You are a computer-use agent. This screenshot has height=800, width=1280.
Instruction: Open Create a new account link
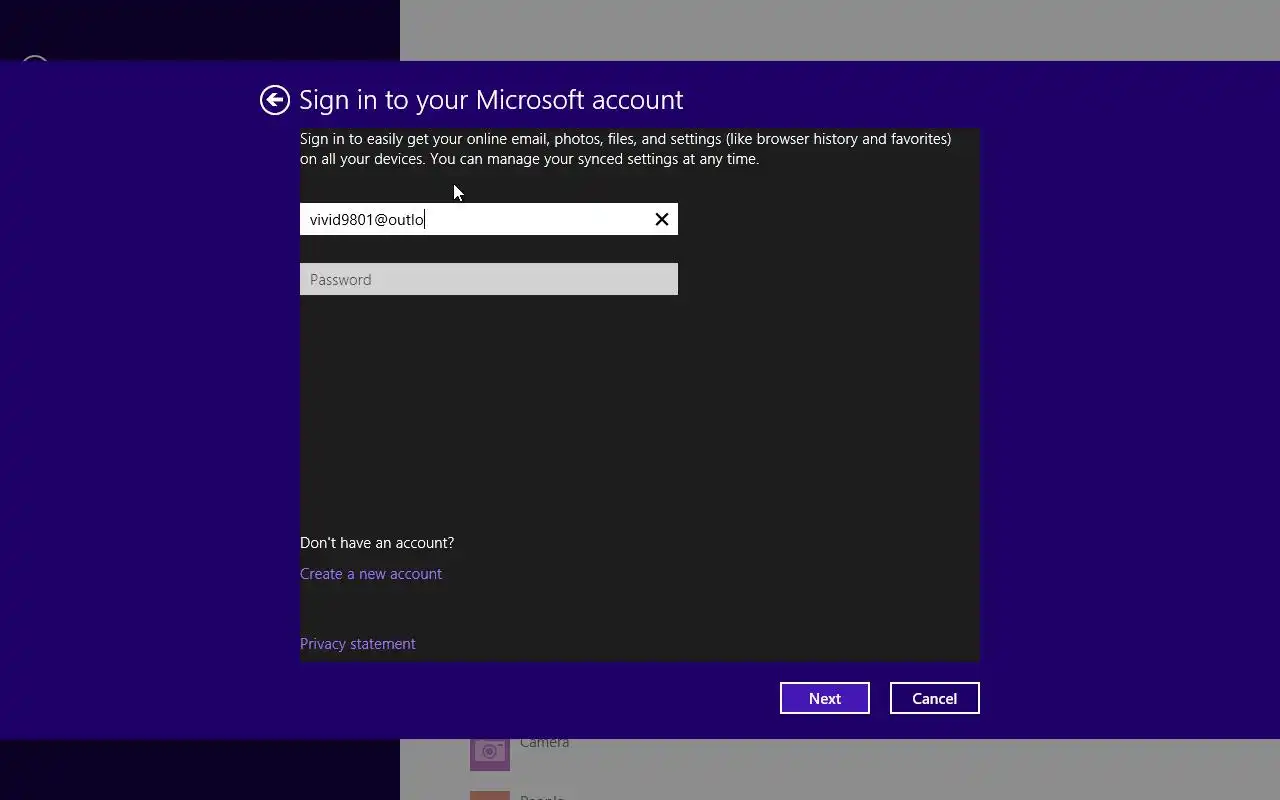(371, 574)
